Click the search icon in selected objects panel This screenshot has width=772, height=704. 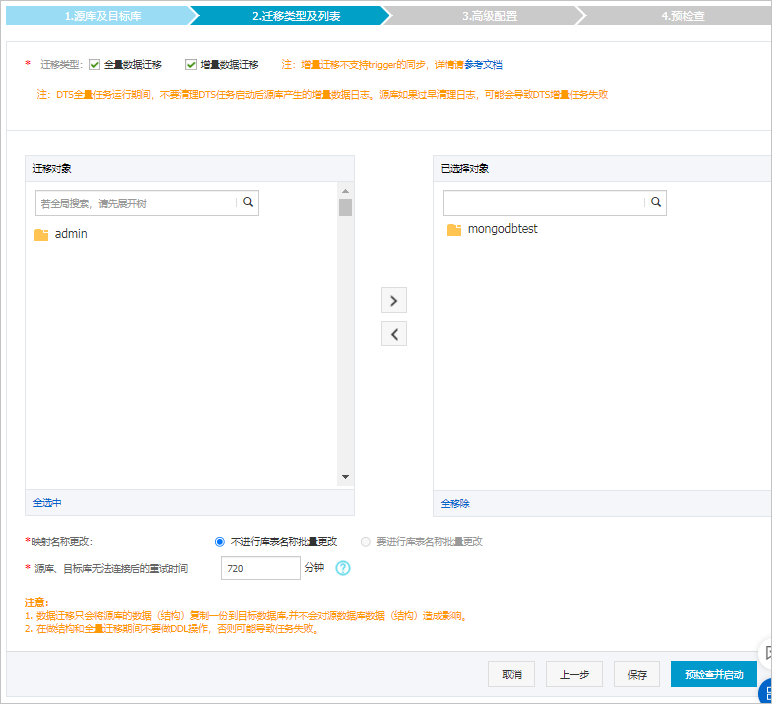(656, 202)
